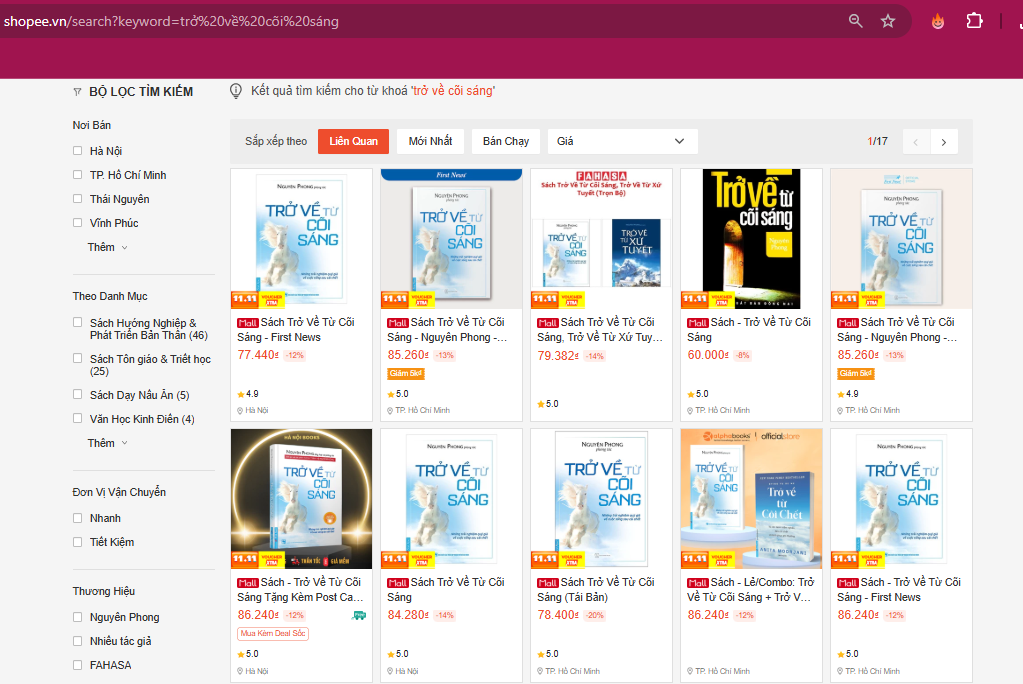Open the black-cover Trở Về Từ Cõi Sáng thumbnail
The width and height of the screenshot is (1023, 684).
click(751, 238)
